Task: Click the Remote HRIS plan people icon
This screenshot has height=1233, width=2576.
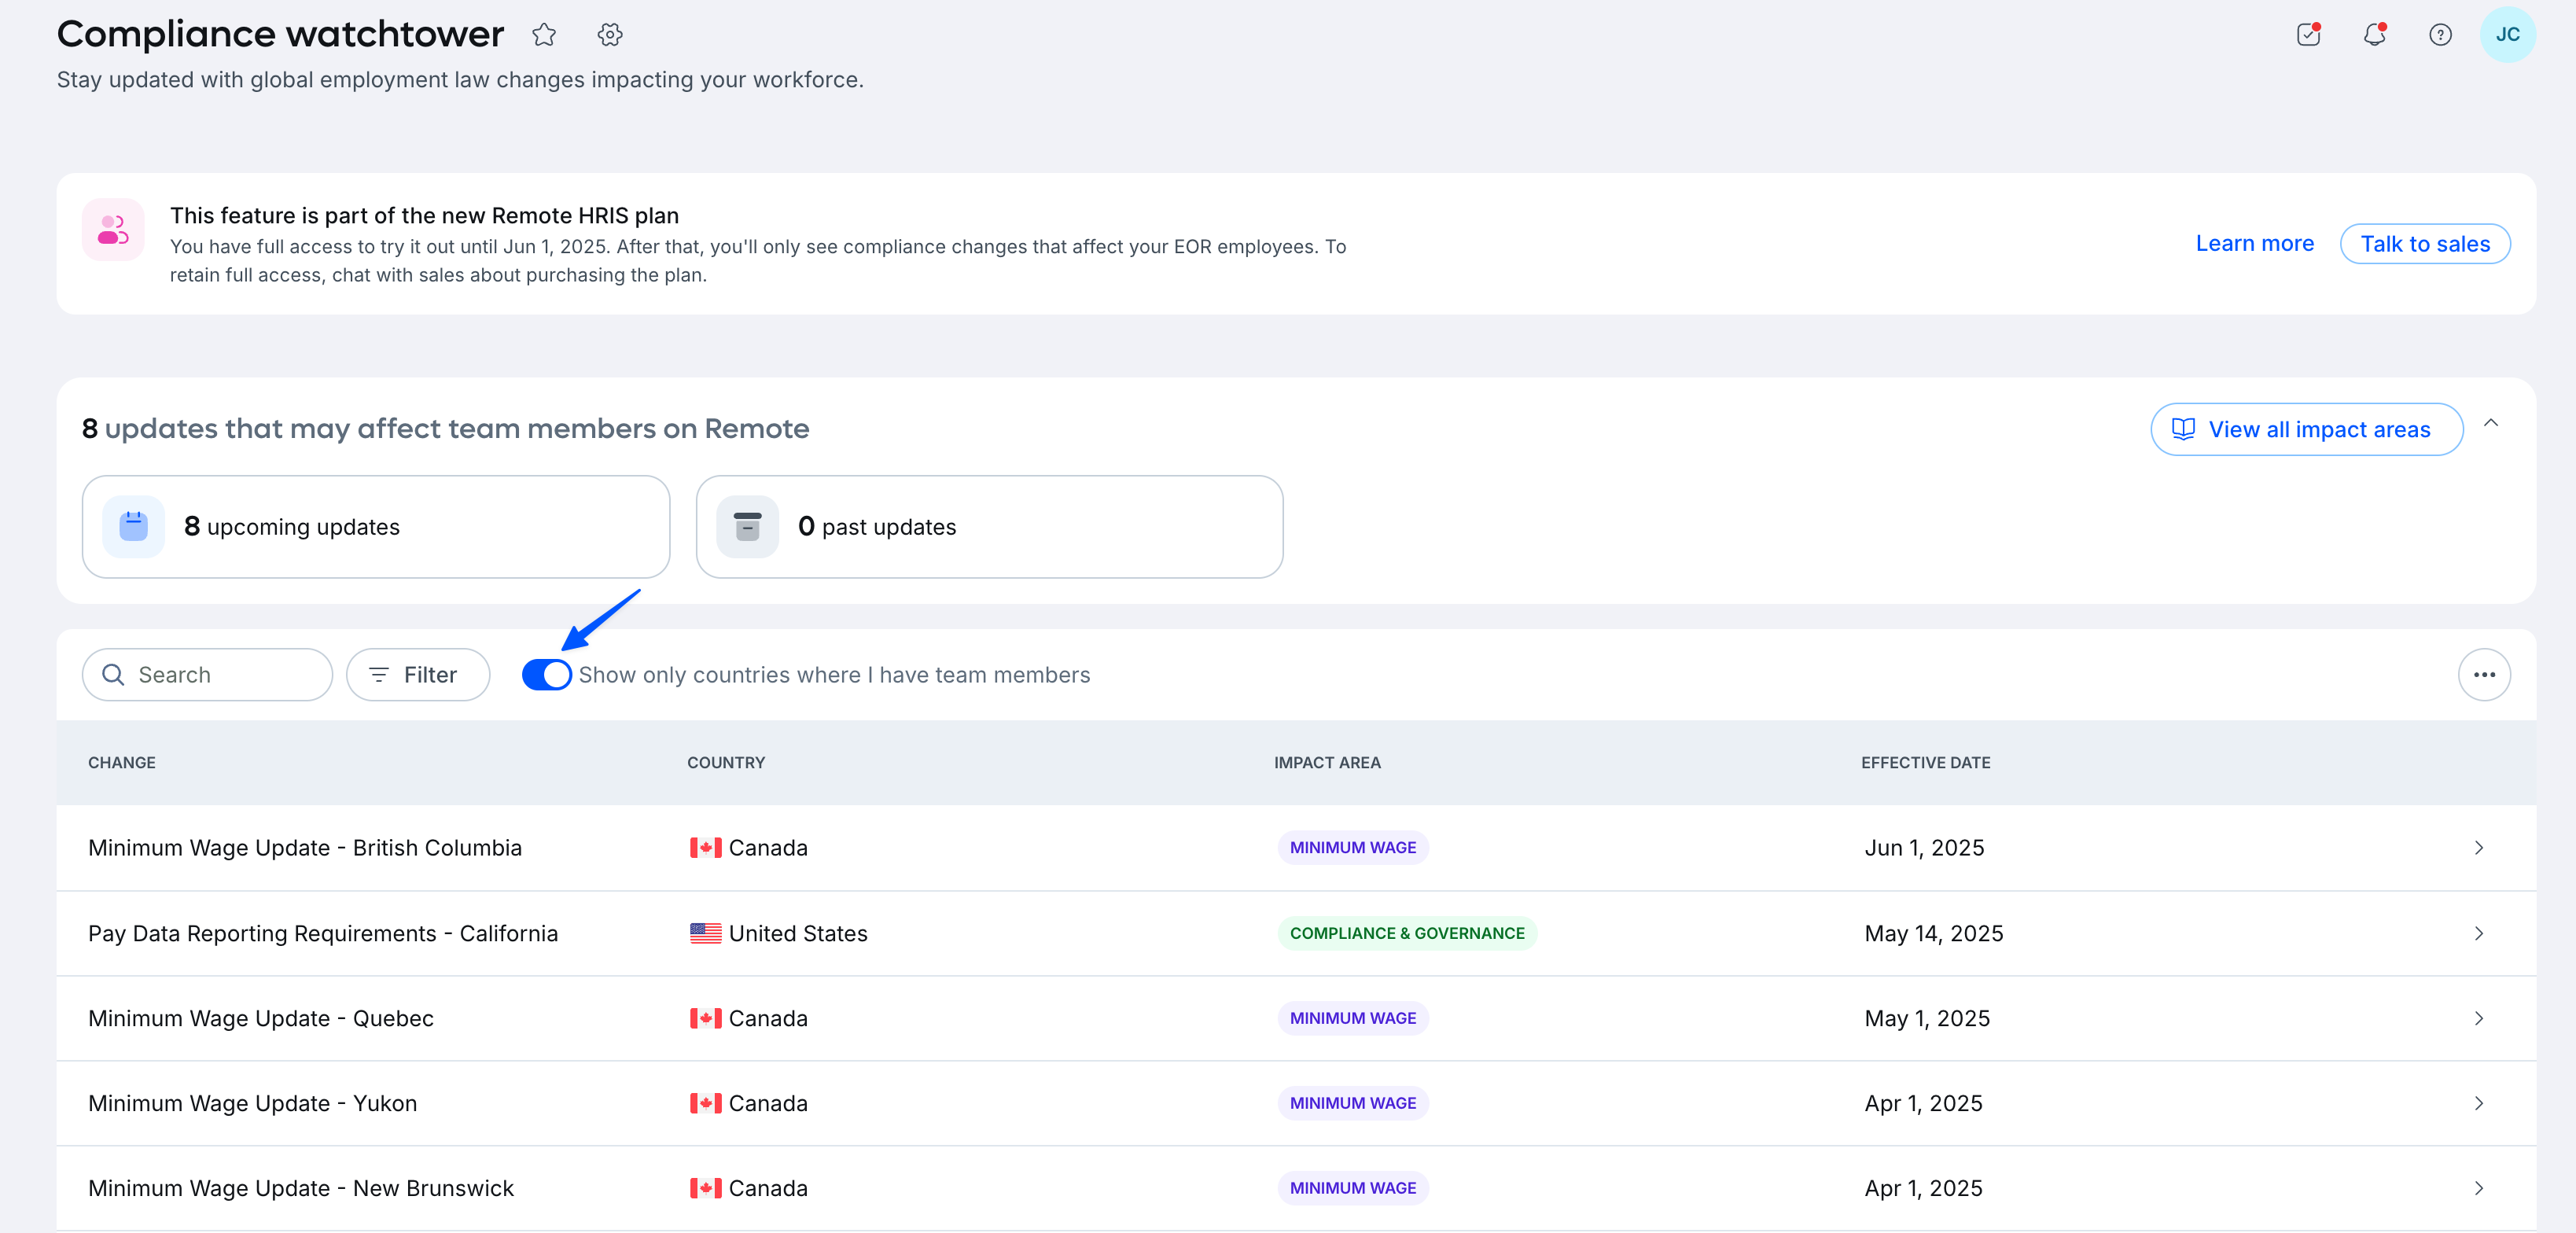Action: pos(113,230)
